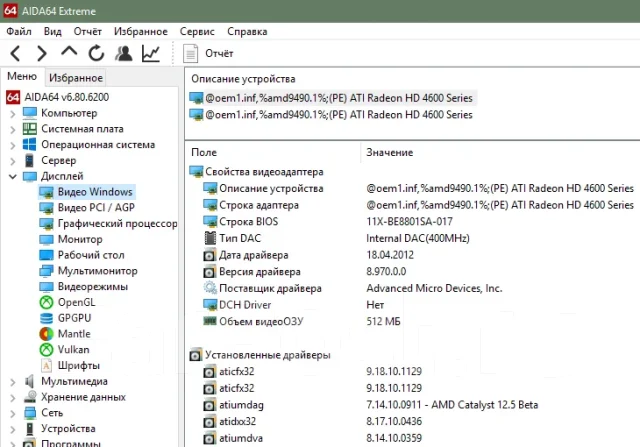
Task: Click the Хранение данных drive icon
Action: 30,397
